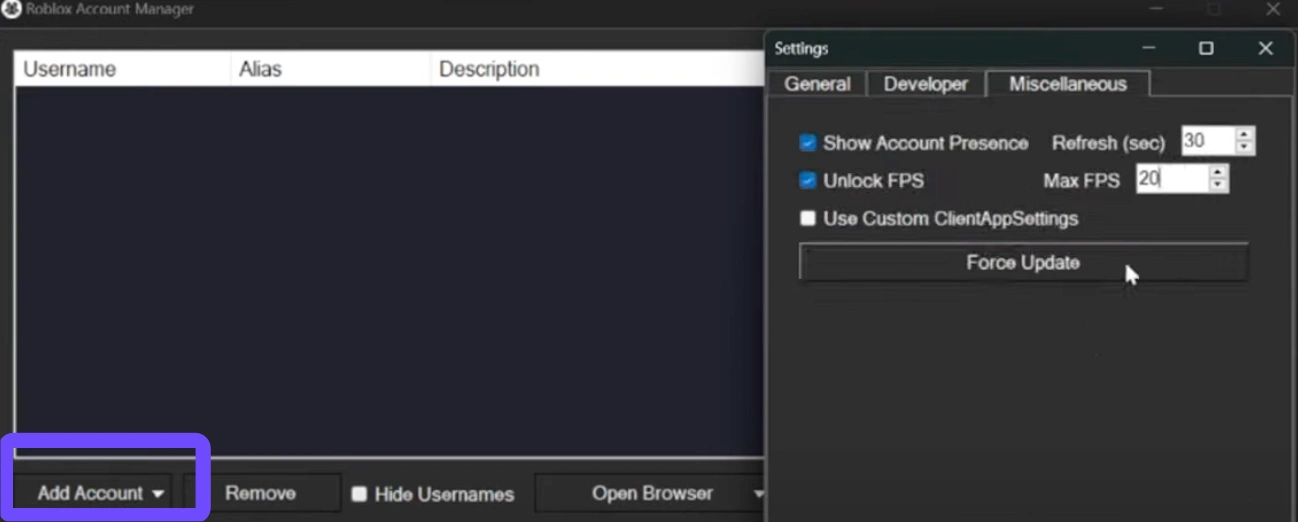Decrease Refresh seconds with down arrow
Image resolution: width=1298 pixels, height=522 pixels.
pos(1244,148)
